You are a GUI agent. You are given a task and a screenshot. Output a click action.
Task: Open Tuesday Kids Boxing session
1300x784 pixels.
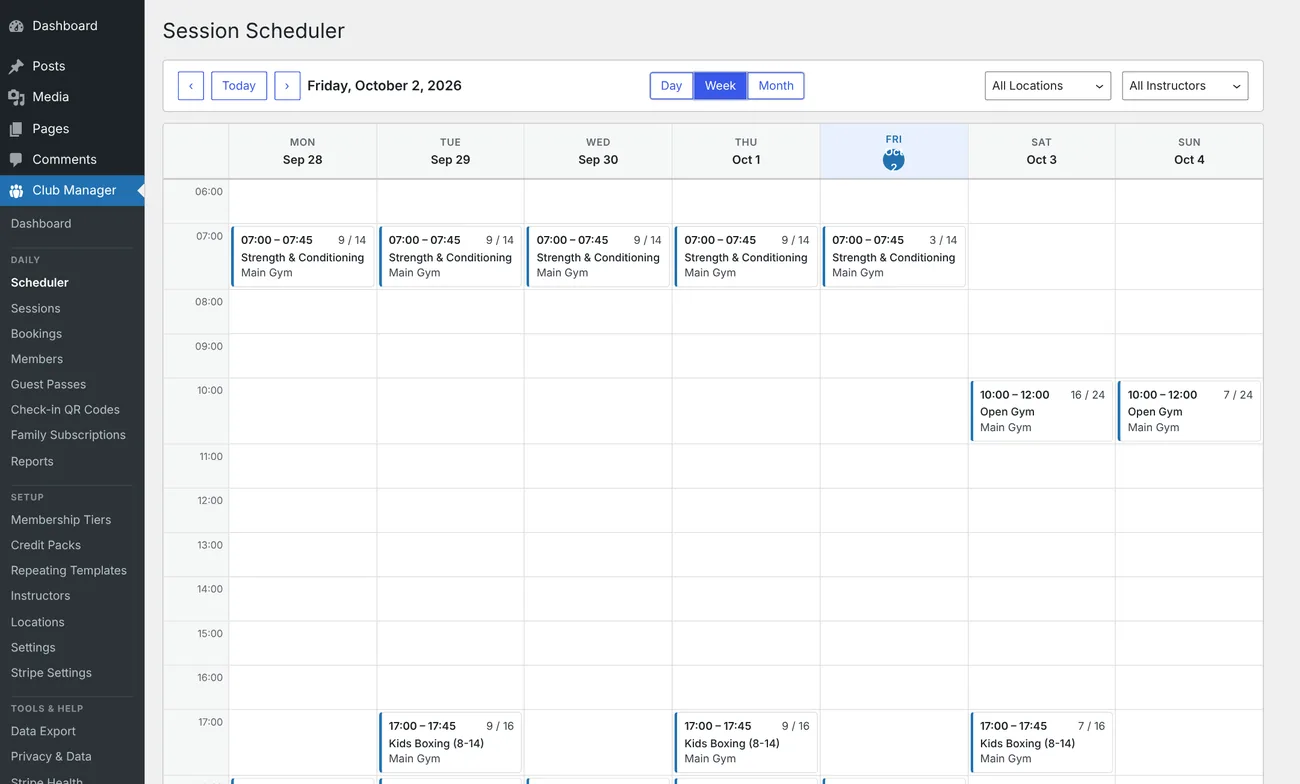[450, 742]
